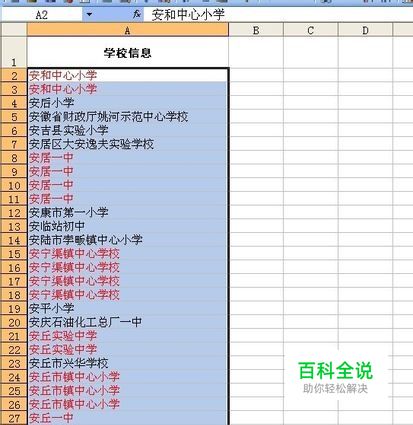Click 安居一中 in row 10

pos(128,185)
